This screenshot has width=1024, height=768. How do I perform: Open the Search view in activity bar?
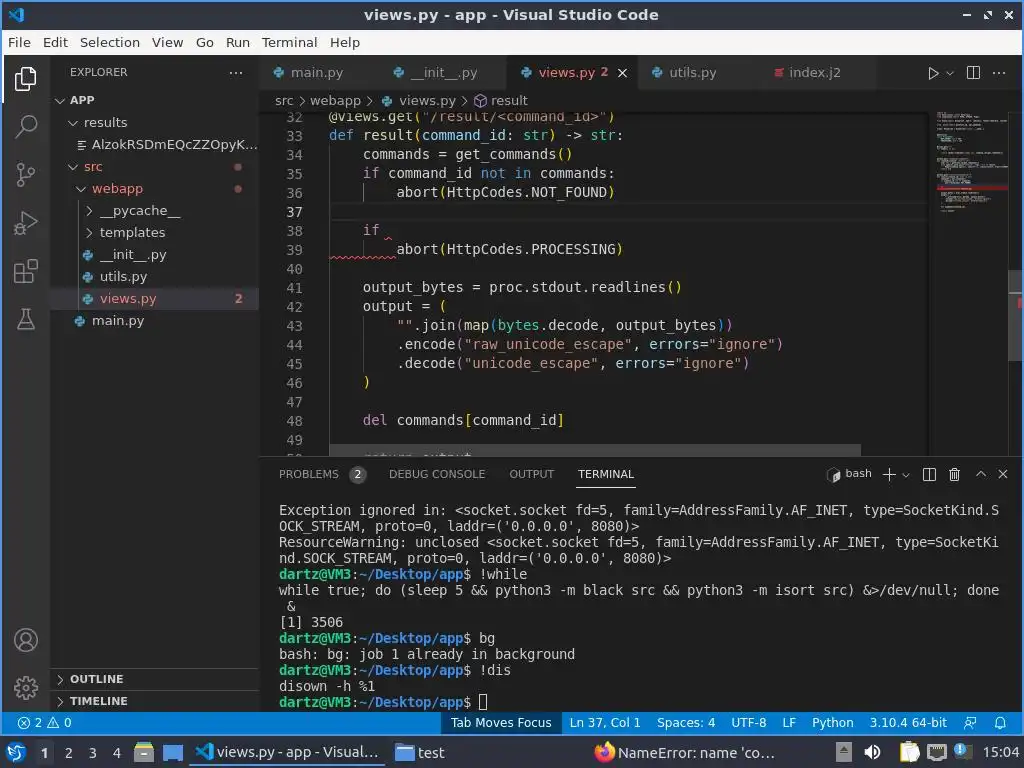tap(25, 127)
